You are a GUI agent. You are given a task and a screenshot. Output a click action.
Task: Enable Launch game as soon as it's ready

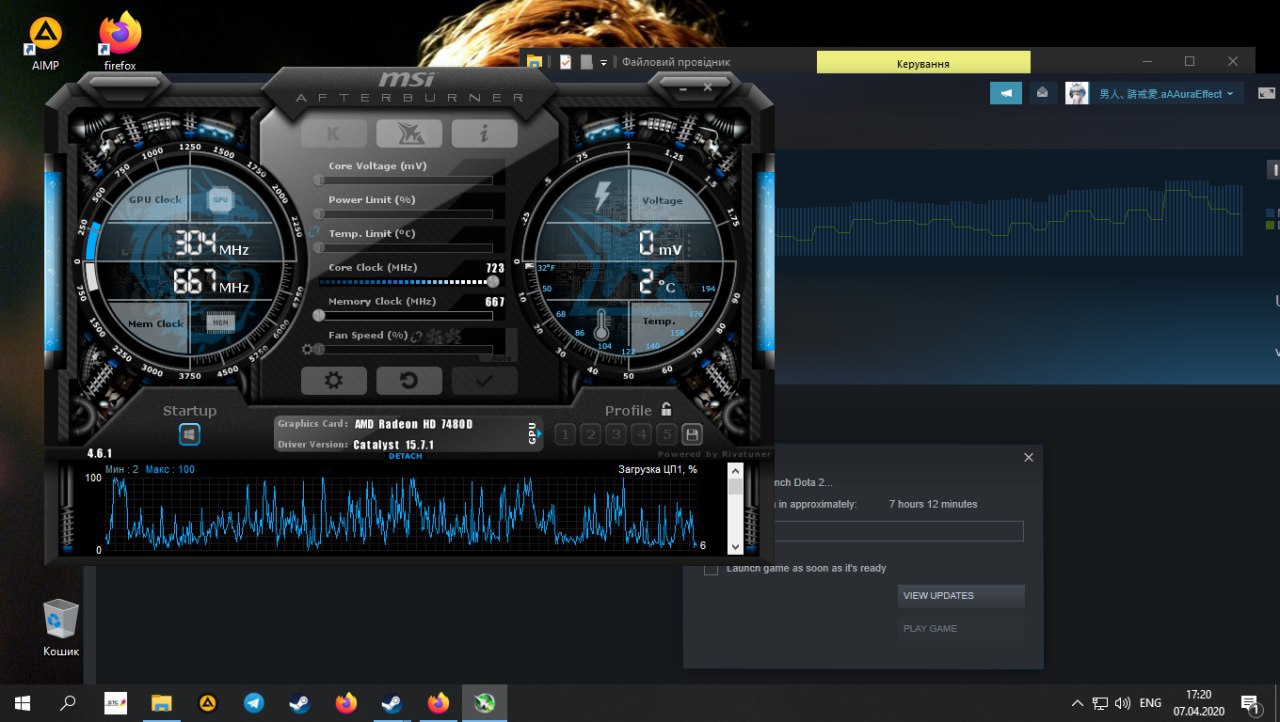pyautogui.click(x=711, y=568)
